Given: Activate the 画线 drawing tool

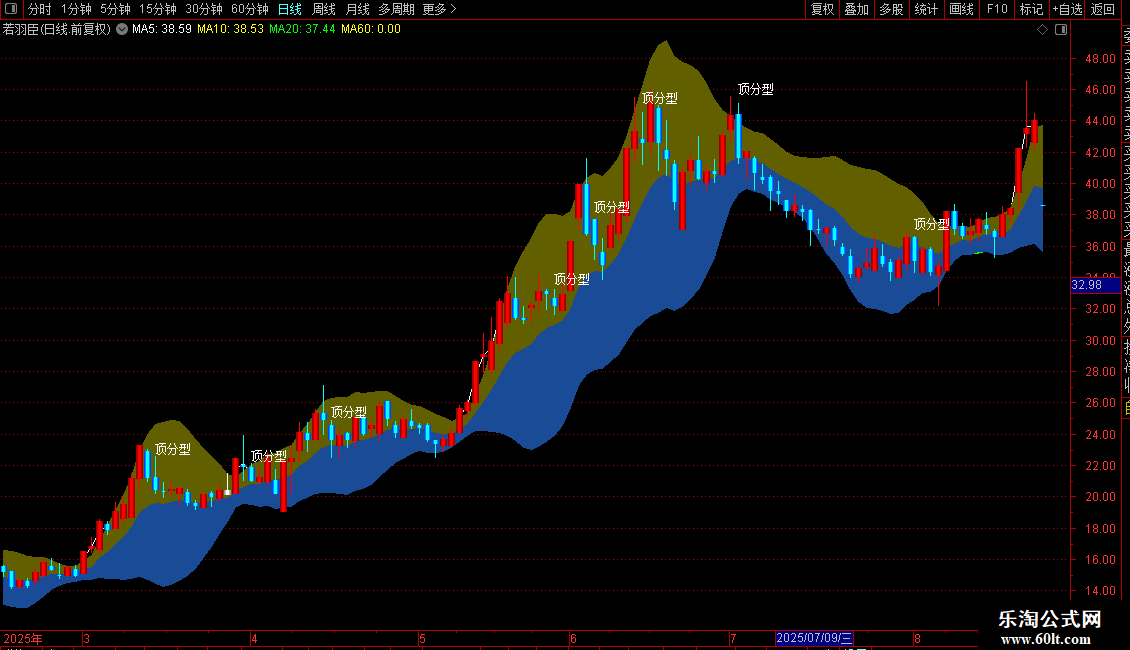Looking at the screenshot, I should [961, 9].
